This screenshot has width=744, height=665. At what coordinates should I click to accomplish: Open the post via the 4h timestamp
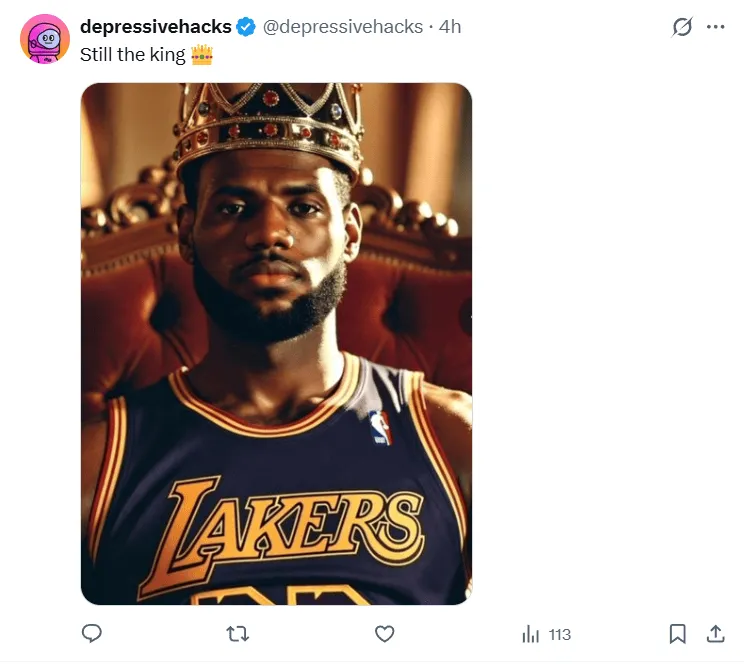pos(450,27)
